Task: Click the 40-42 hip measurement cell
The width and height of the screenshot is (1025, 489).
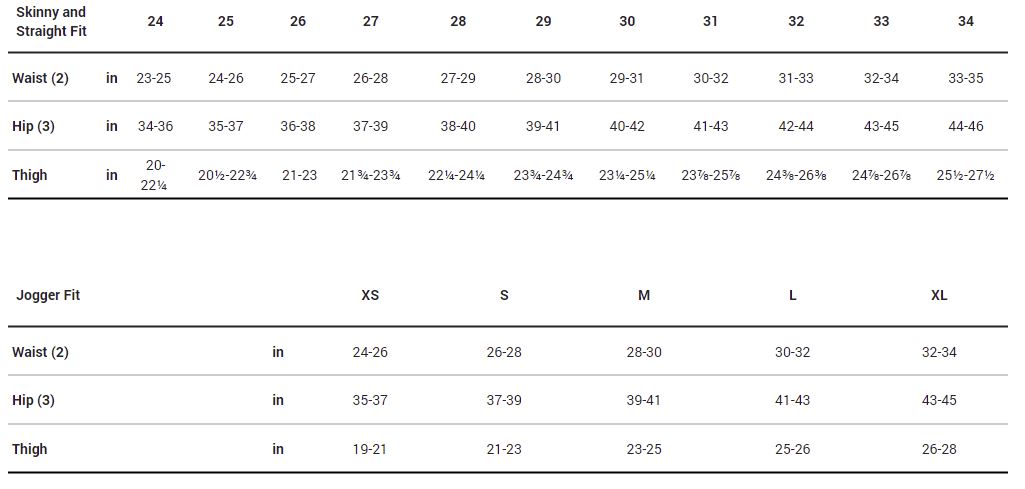Action: coord(627,127)
